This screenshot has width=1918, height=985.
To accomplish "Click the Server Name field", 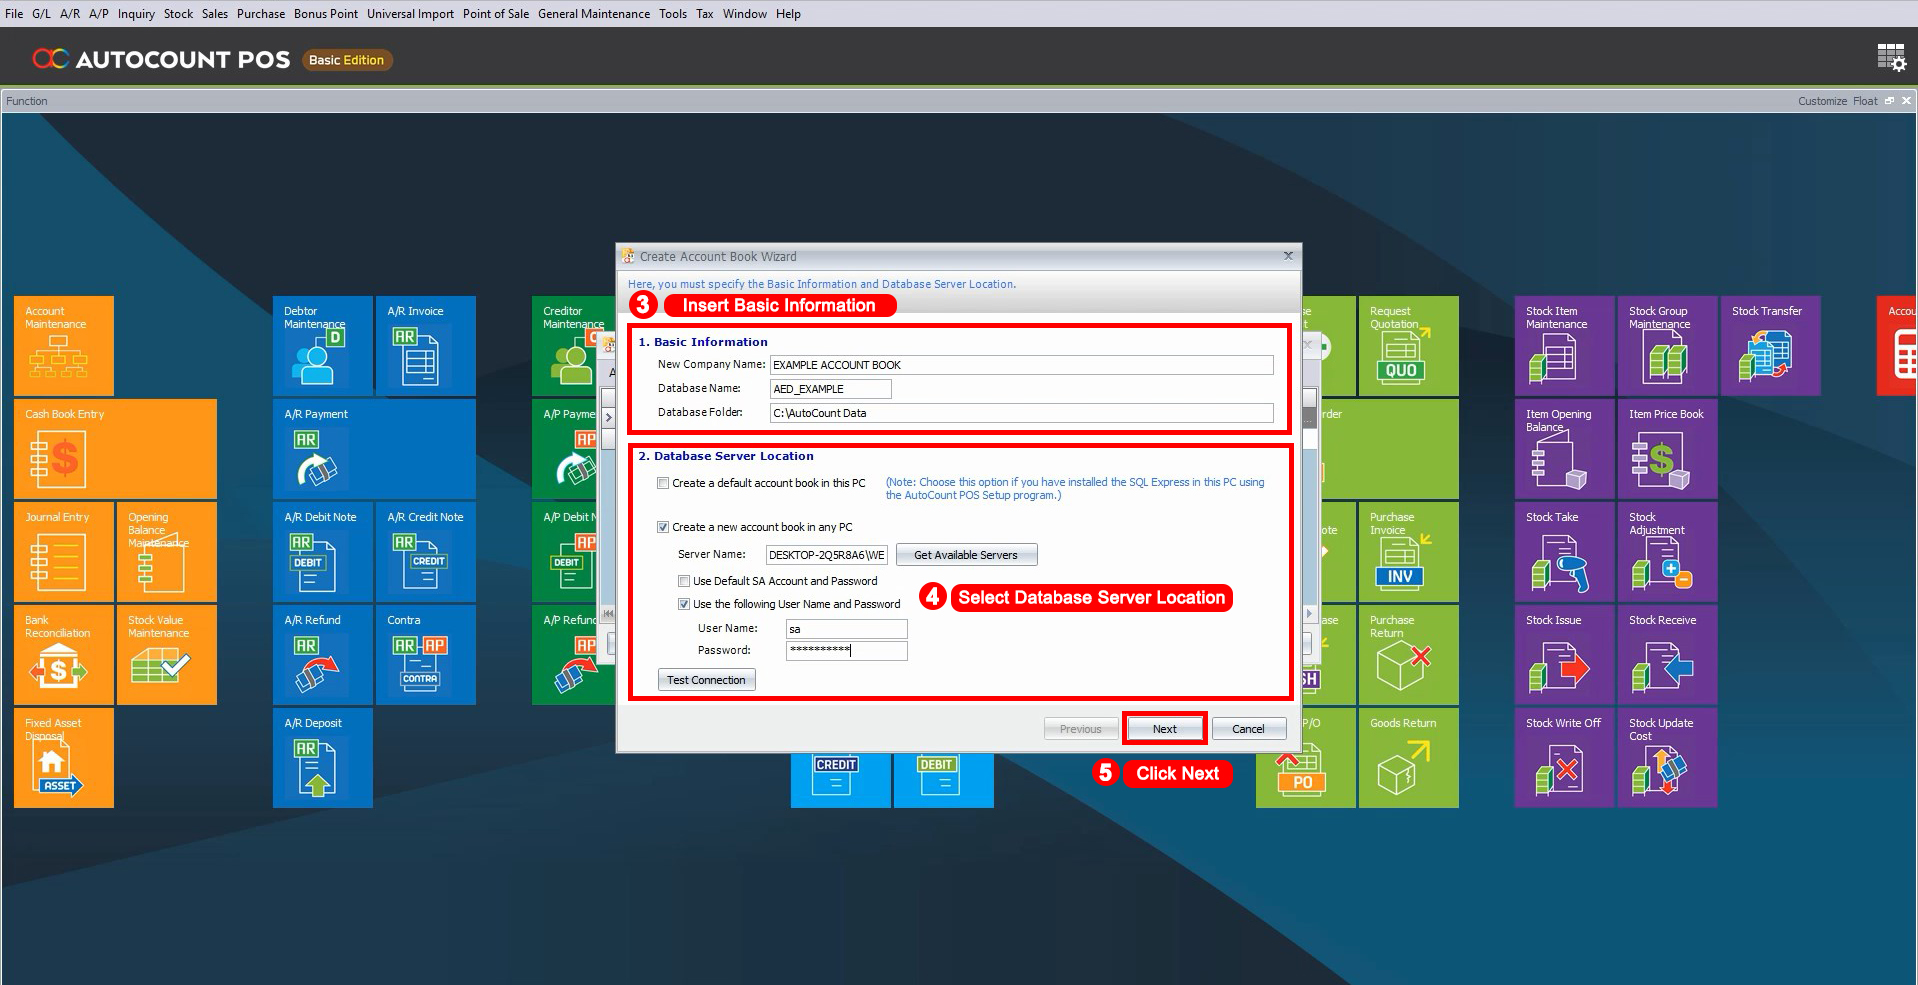I will click(x=826, y=555).
